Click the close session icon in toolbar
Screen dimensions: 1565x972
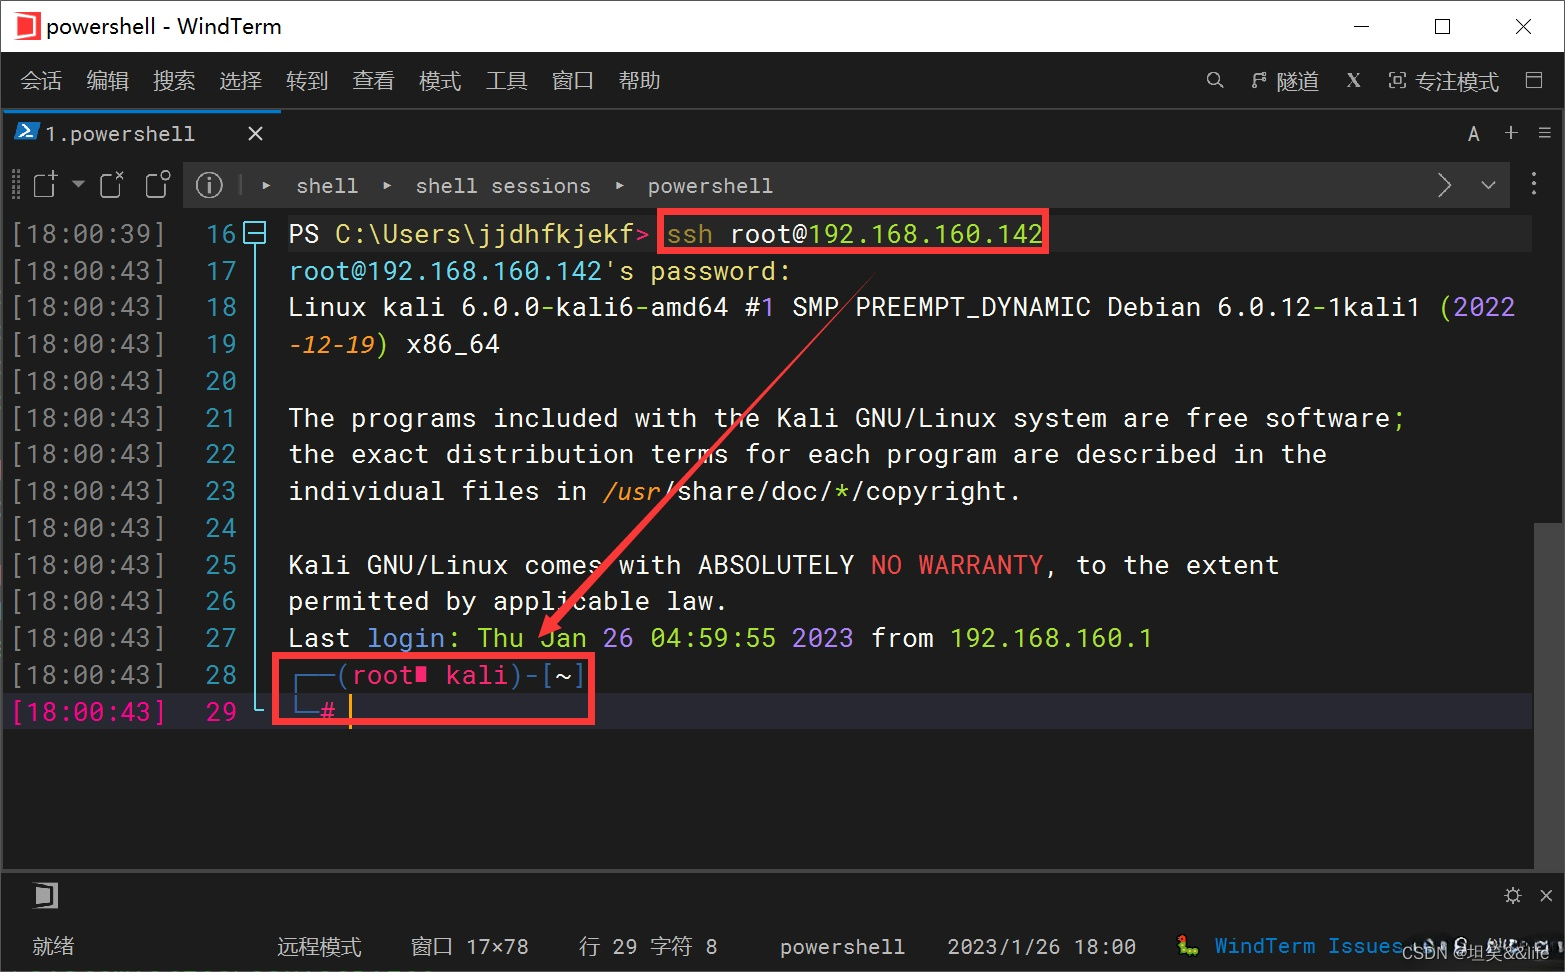coord(112,185)
